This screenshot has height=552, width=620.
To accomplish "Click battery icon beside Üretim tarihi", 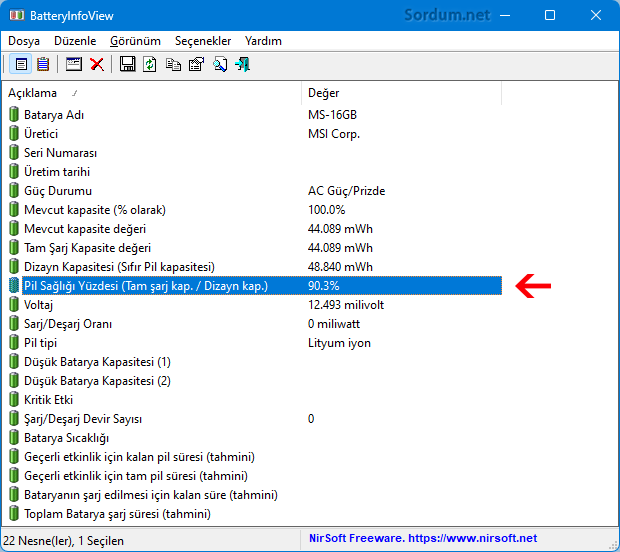I will tap(14, 171).
